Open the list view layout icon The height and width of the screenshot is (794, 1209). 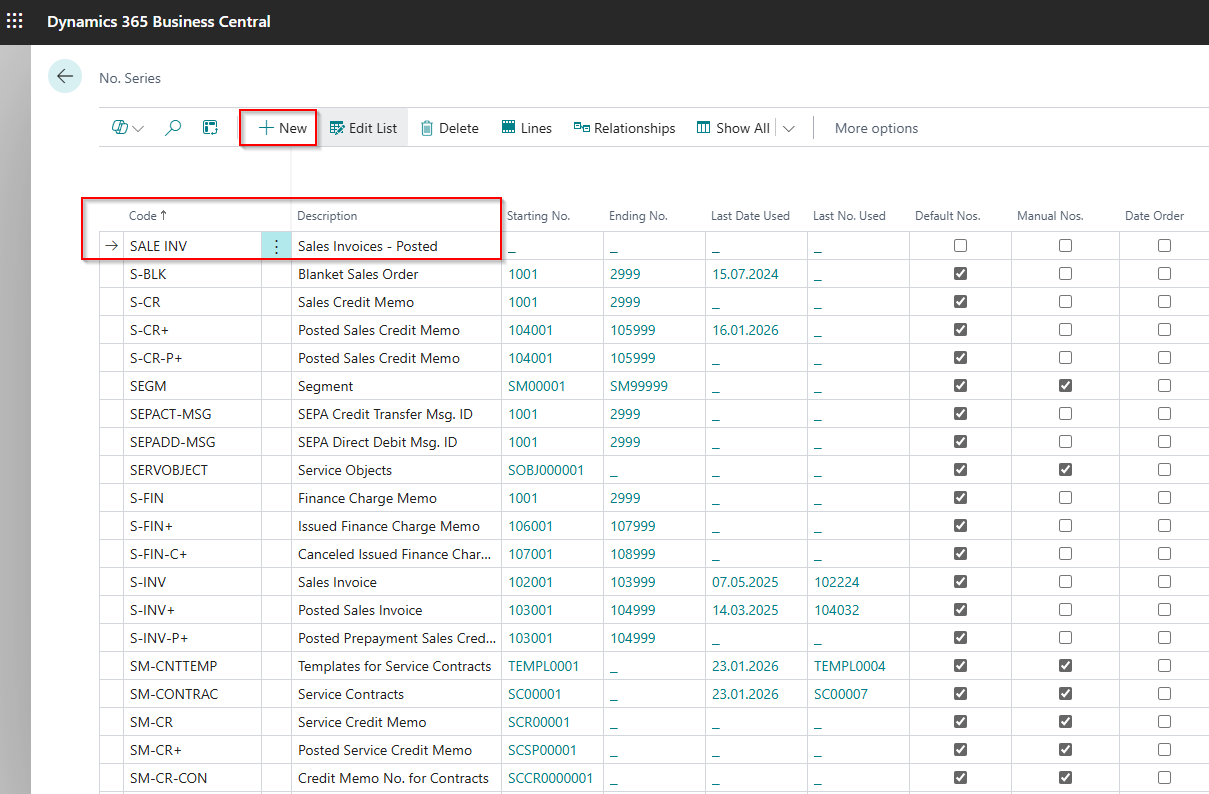[x=210, y=128]
